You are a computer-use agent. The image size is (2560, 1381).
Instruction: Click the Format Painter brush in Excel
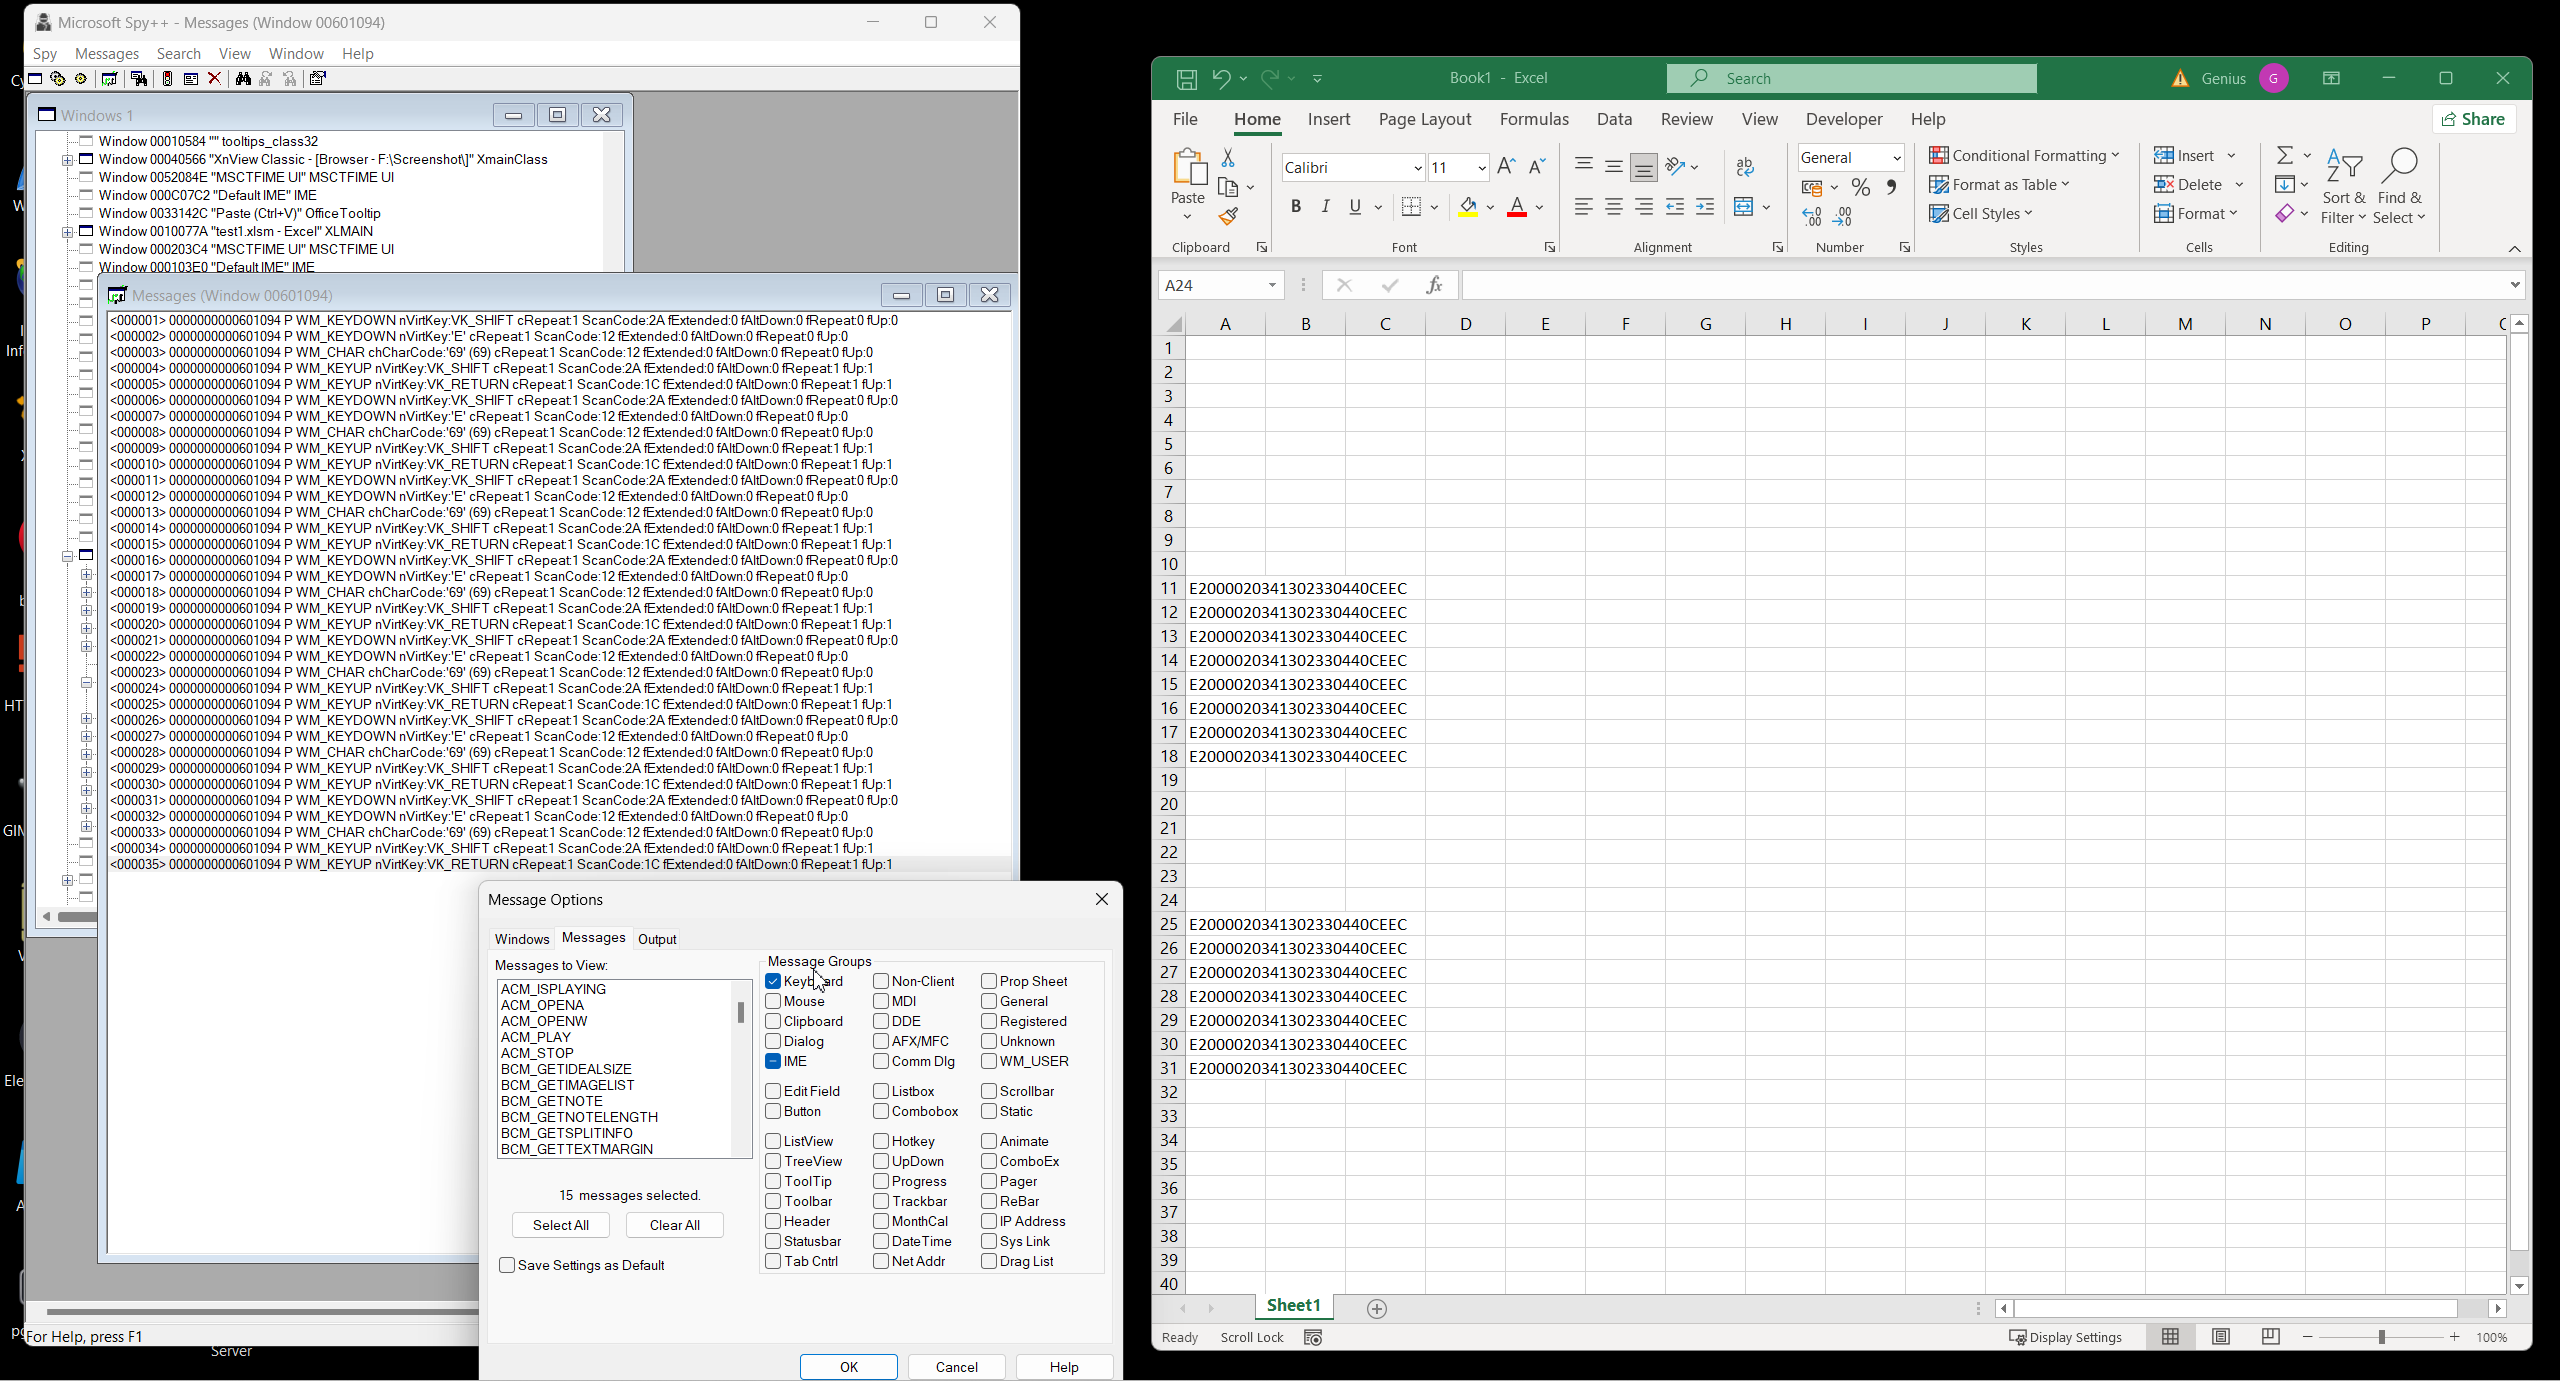click(x=1229, y=216)
